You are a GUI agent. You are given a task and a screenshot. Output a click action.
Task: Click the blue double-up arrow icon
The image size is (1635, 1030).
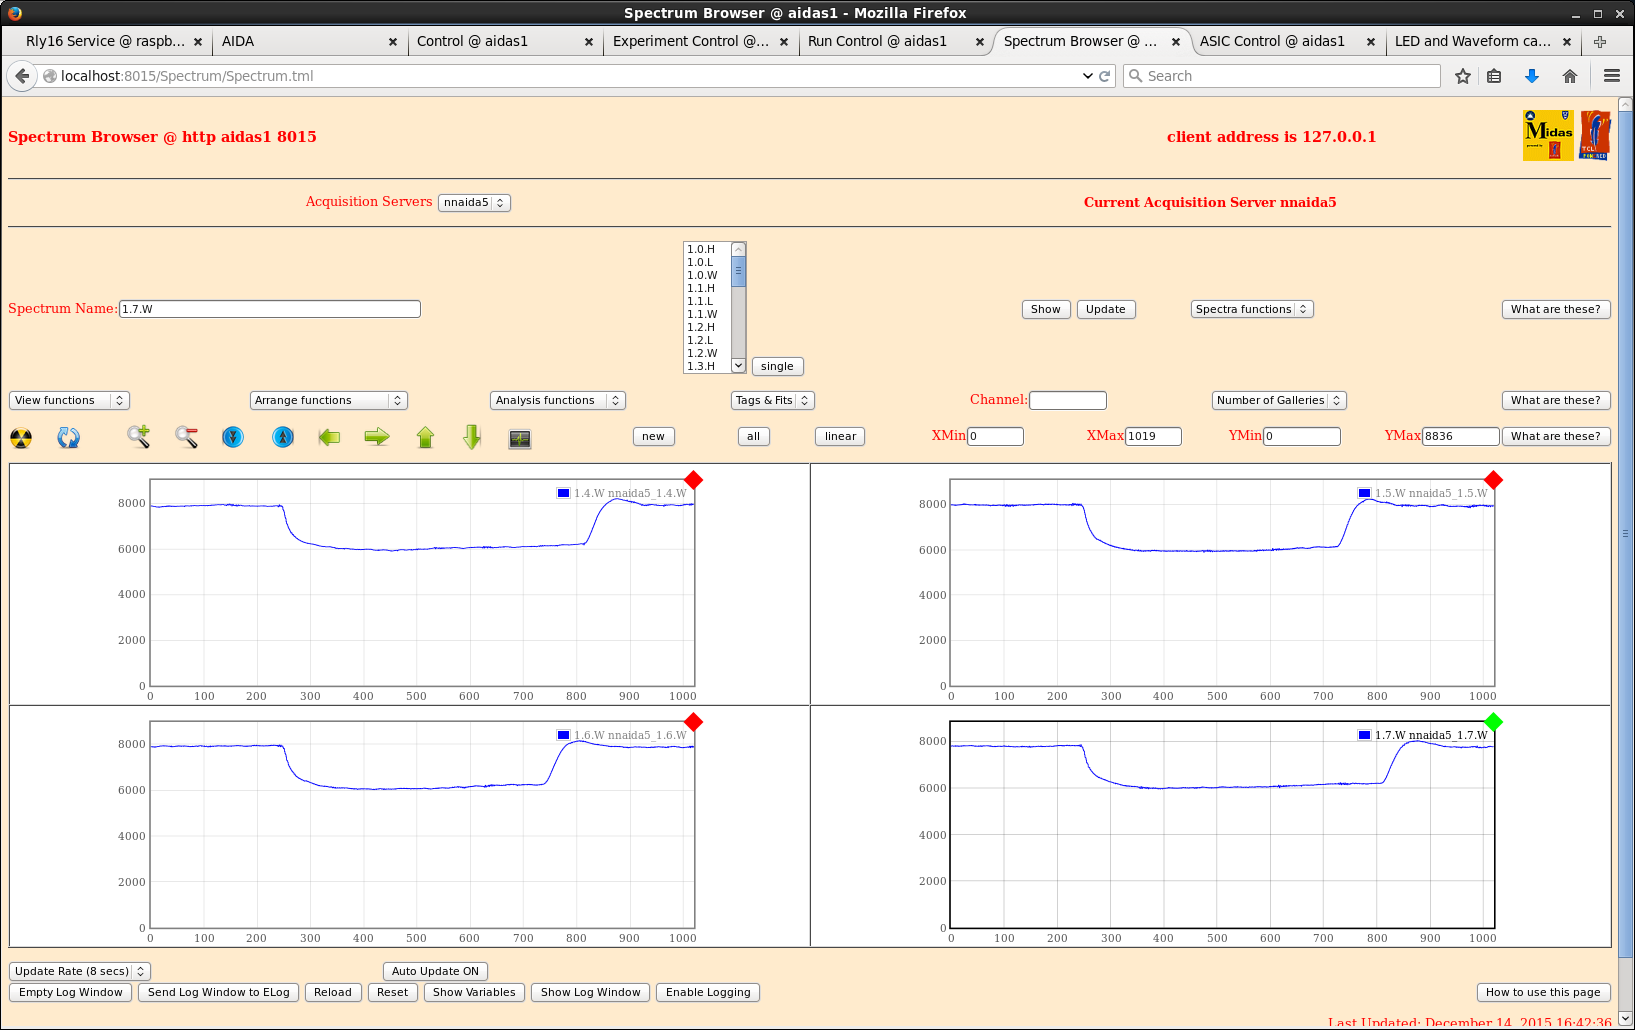tap(283, 437)
